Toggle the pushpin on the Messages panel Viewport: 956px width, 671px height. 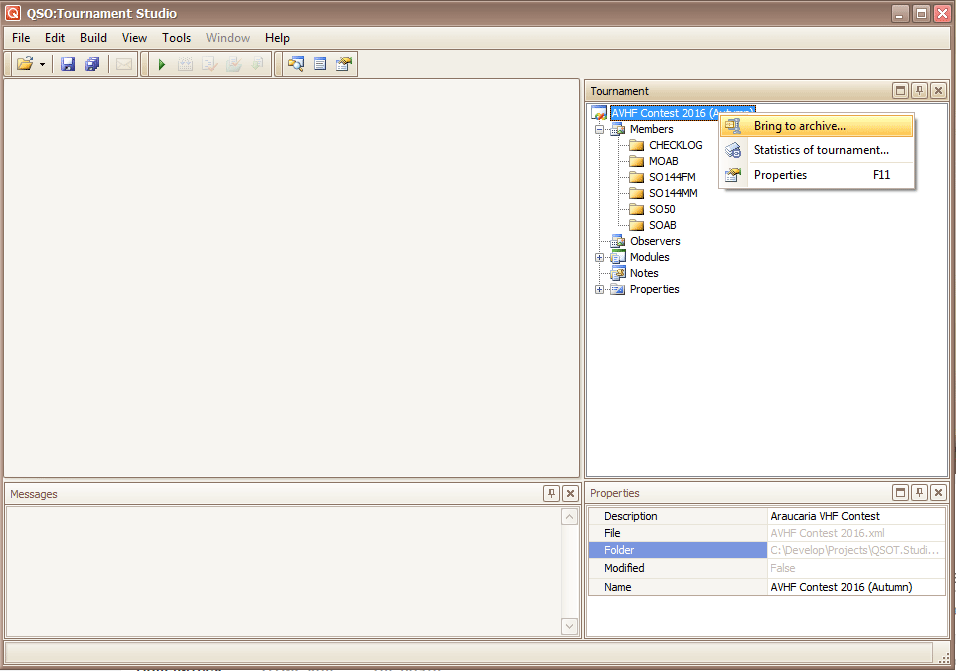(x=551, y=493)
